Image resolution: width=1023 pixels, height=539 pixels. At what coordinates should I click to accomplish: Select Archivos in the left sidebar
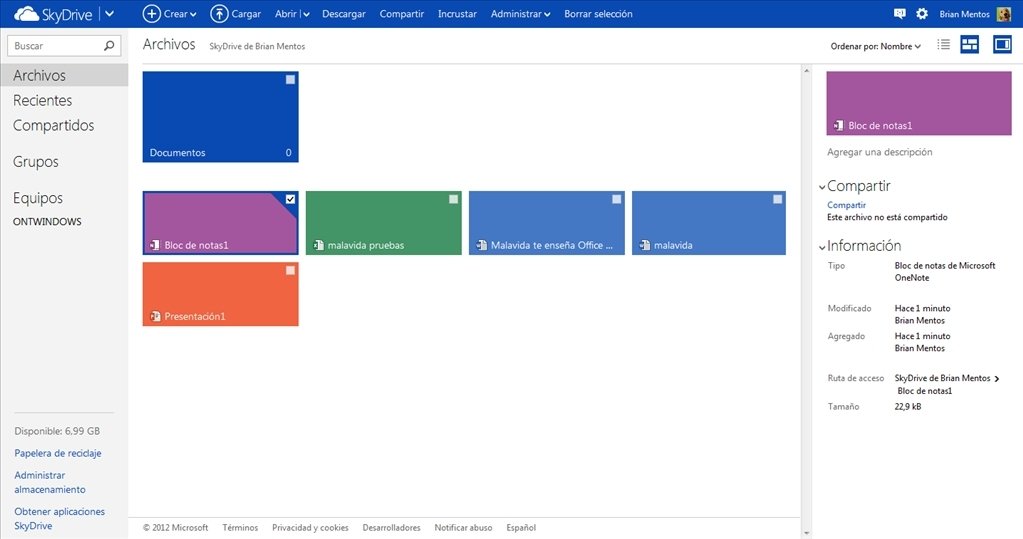pyautogui.click(x=64, y=75)
